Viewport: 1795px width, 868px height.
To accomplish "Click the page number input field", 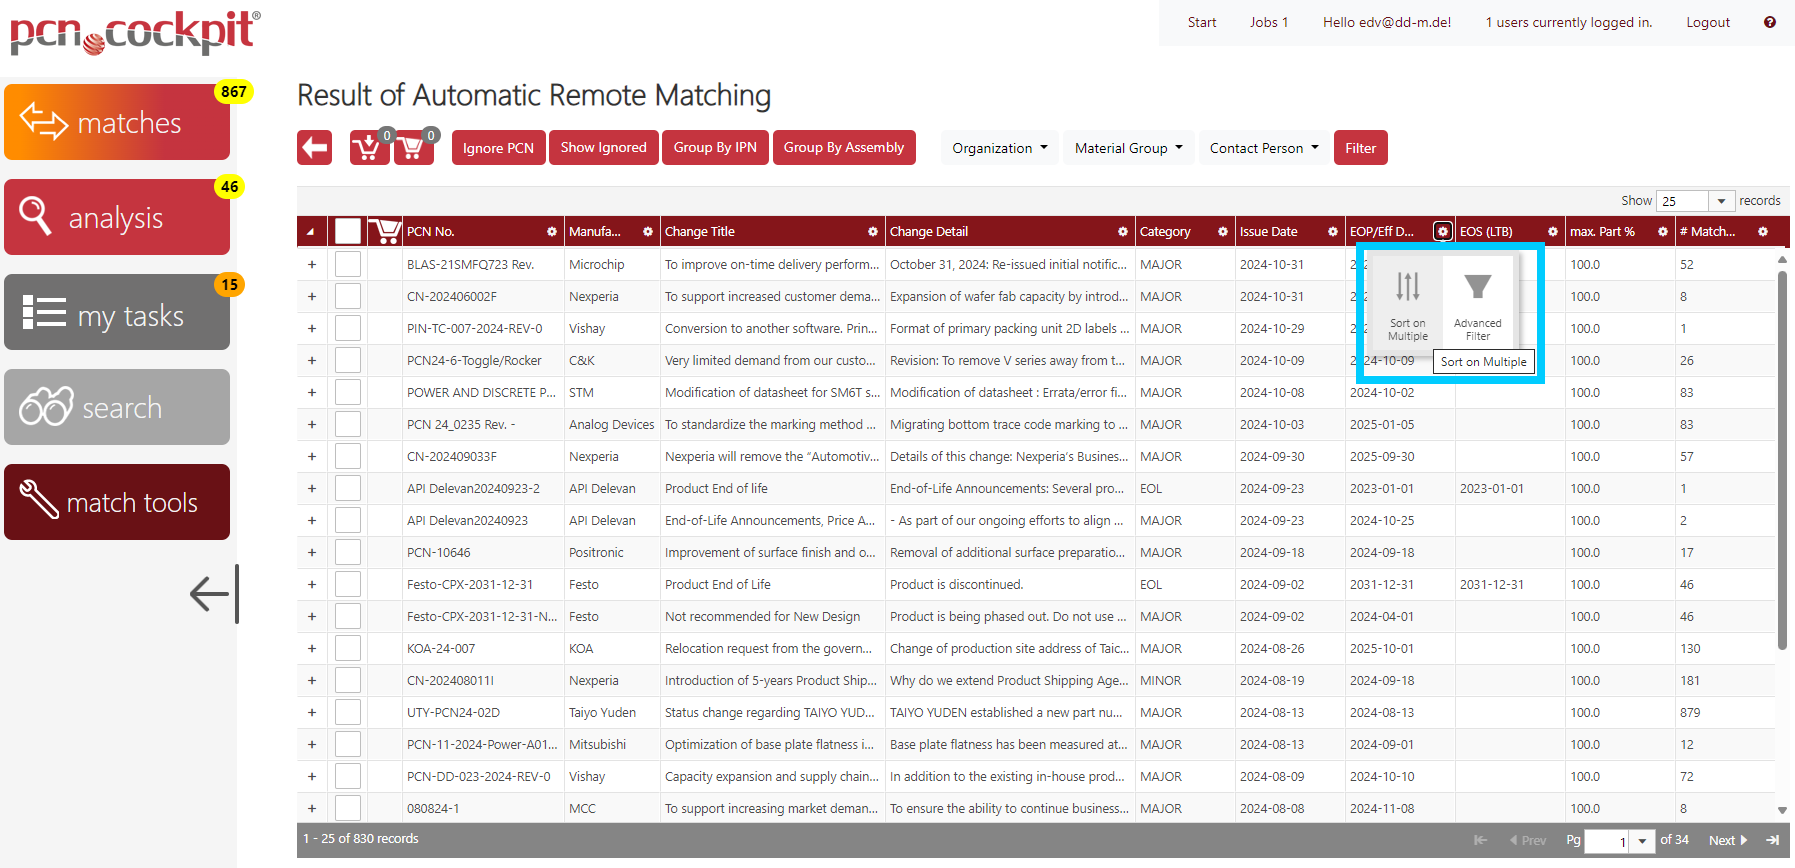I will [x=1606, y=841].
